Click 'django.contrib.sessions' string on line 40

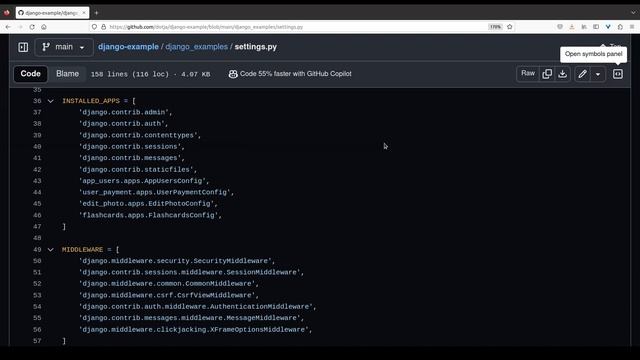coord(130,146)
